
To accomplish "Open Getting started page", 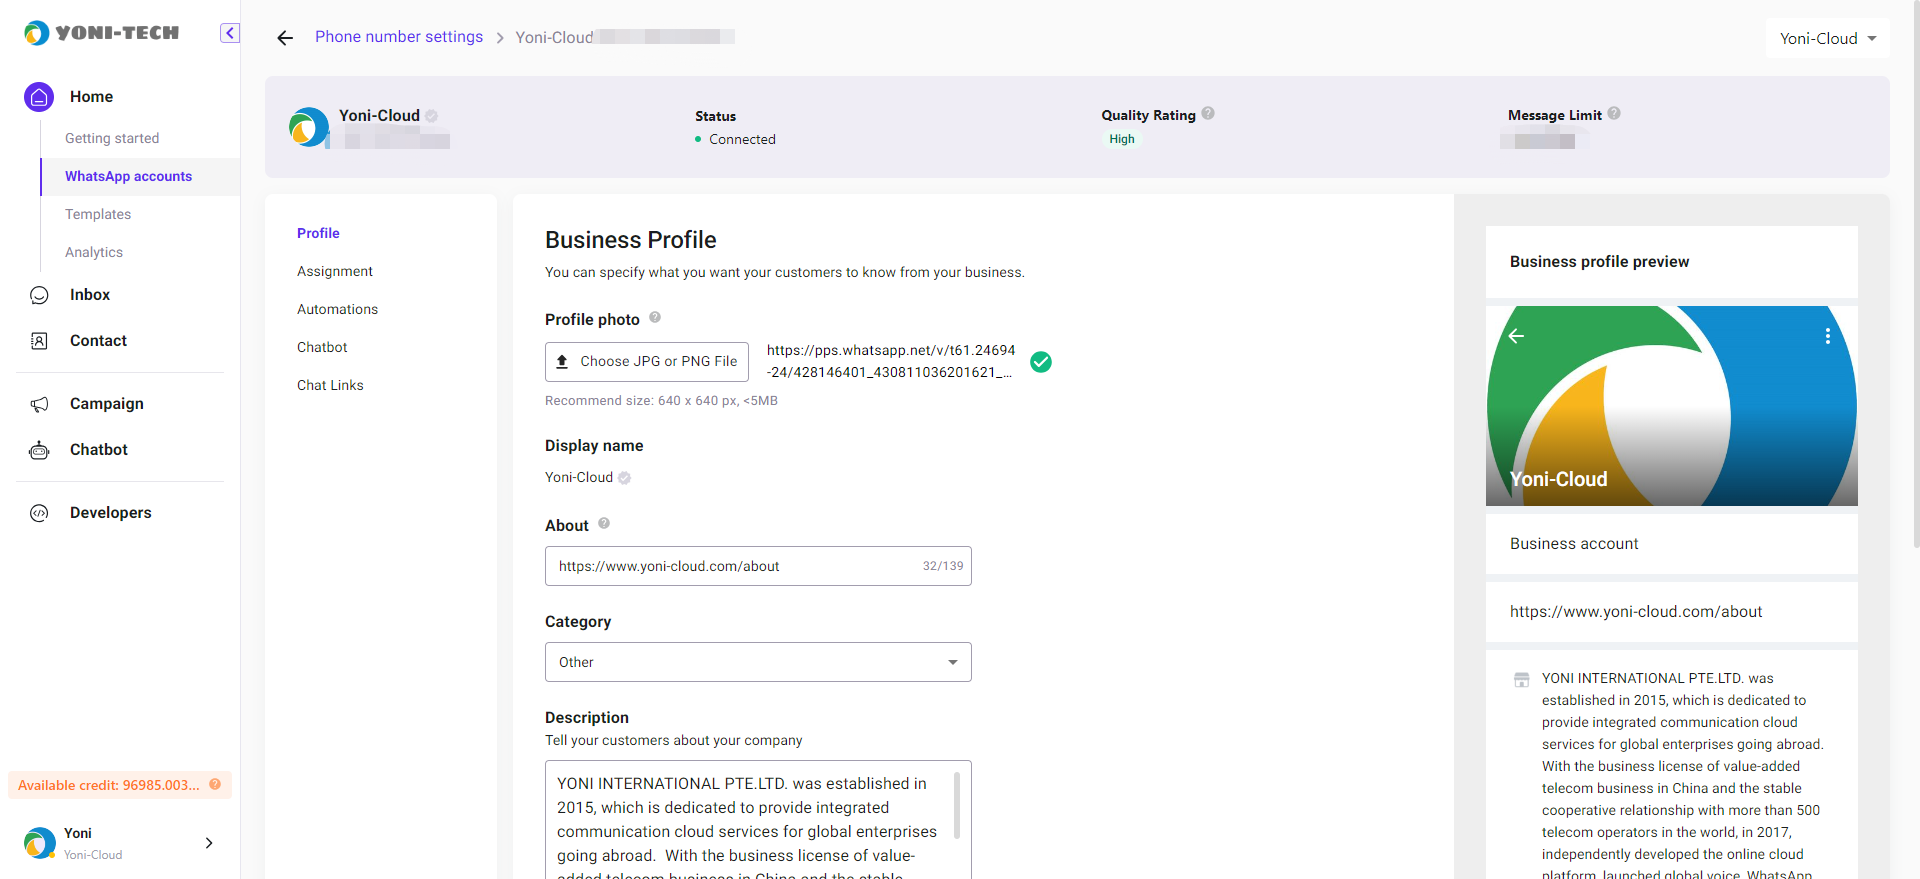I will 112,138.
